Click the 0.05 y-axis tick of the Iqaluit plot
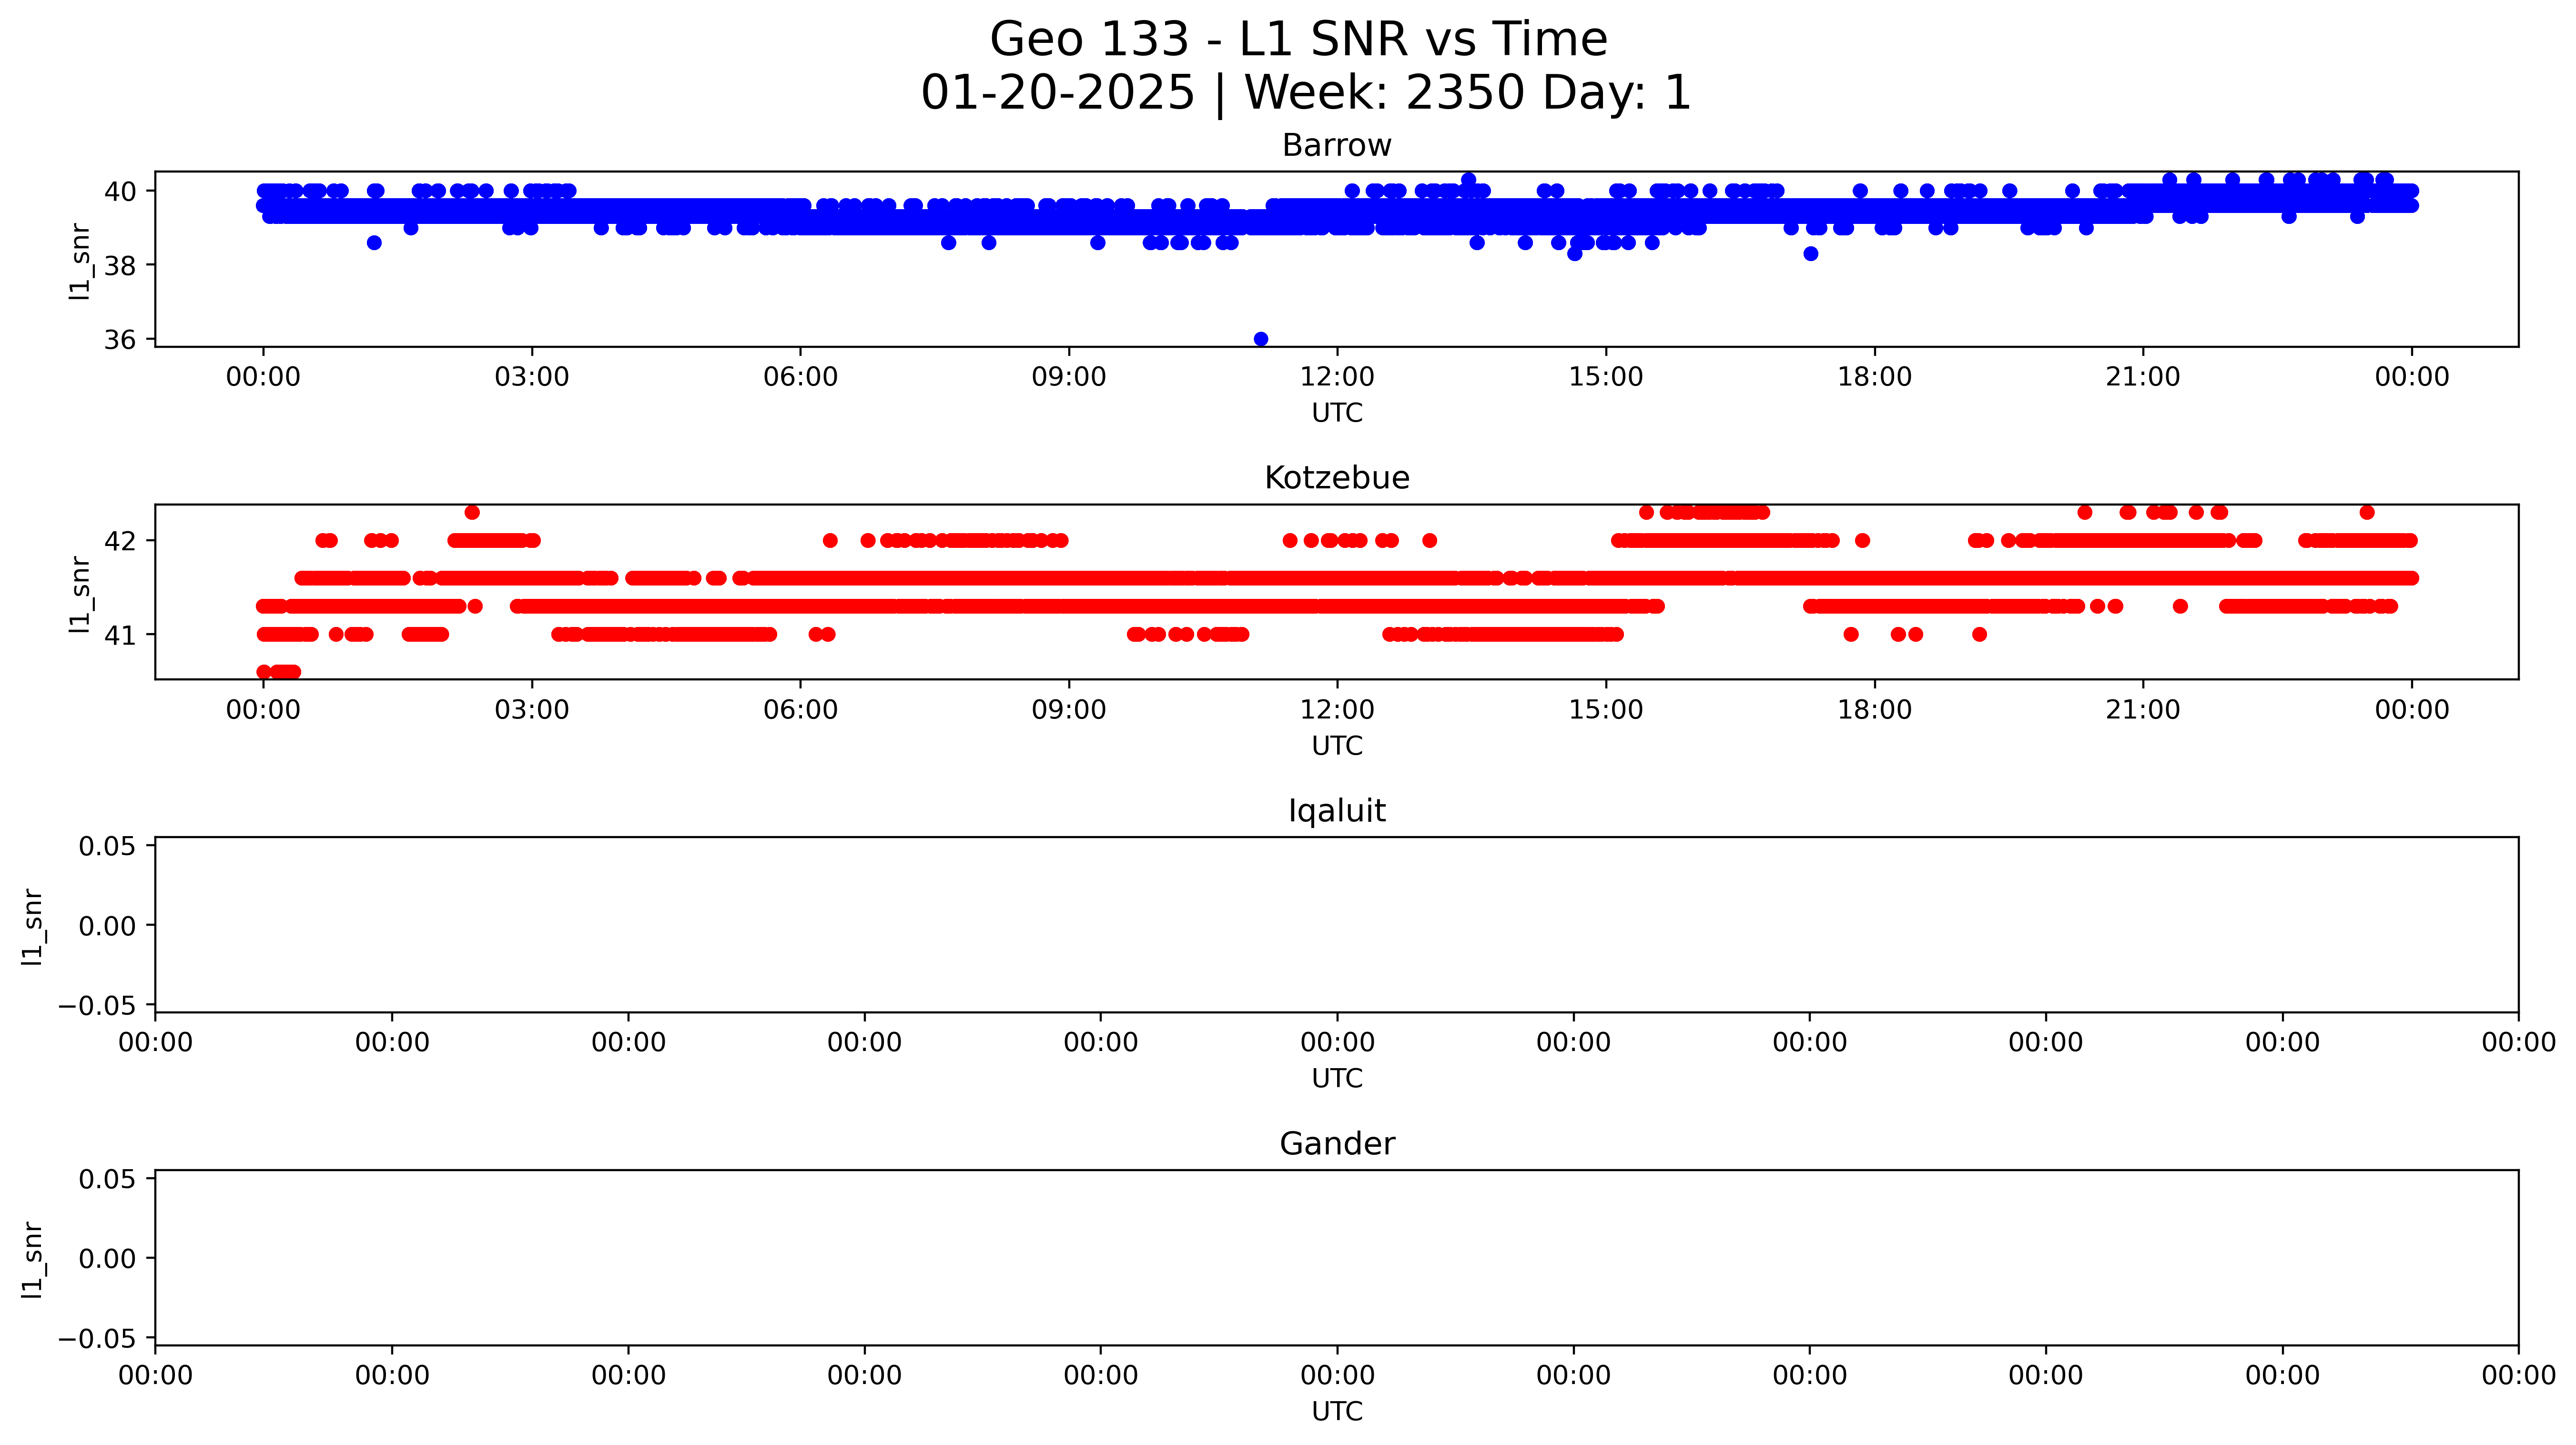The image size is (2576, 1445). click(107, 847)
